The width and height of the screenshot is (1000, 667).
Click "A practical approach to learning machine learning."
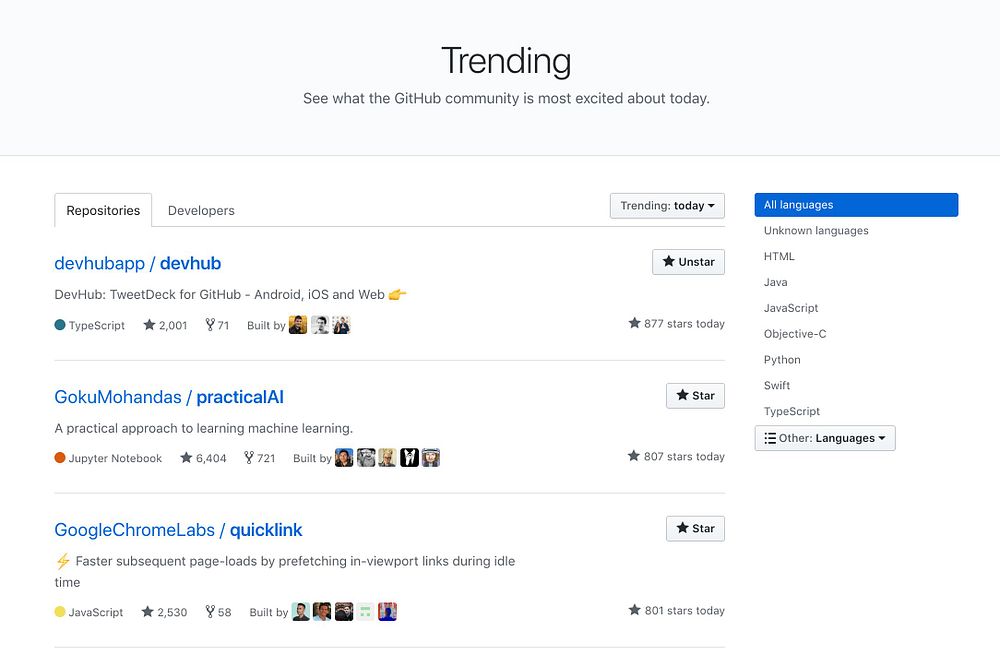pyautogui.click(x=203, y=429)
